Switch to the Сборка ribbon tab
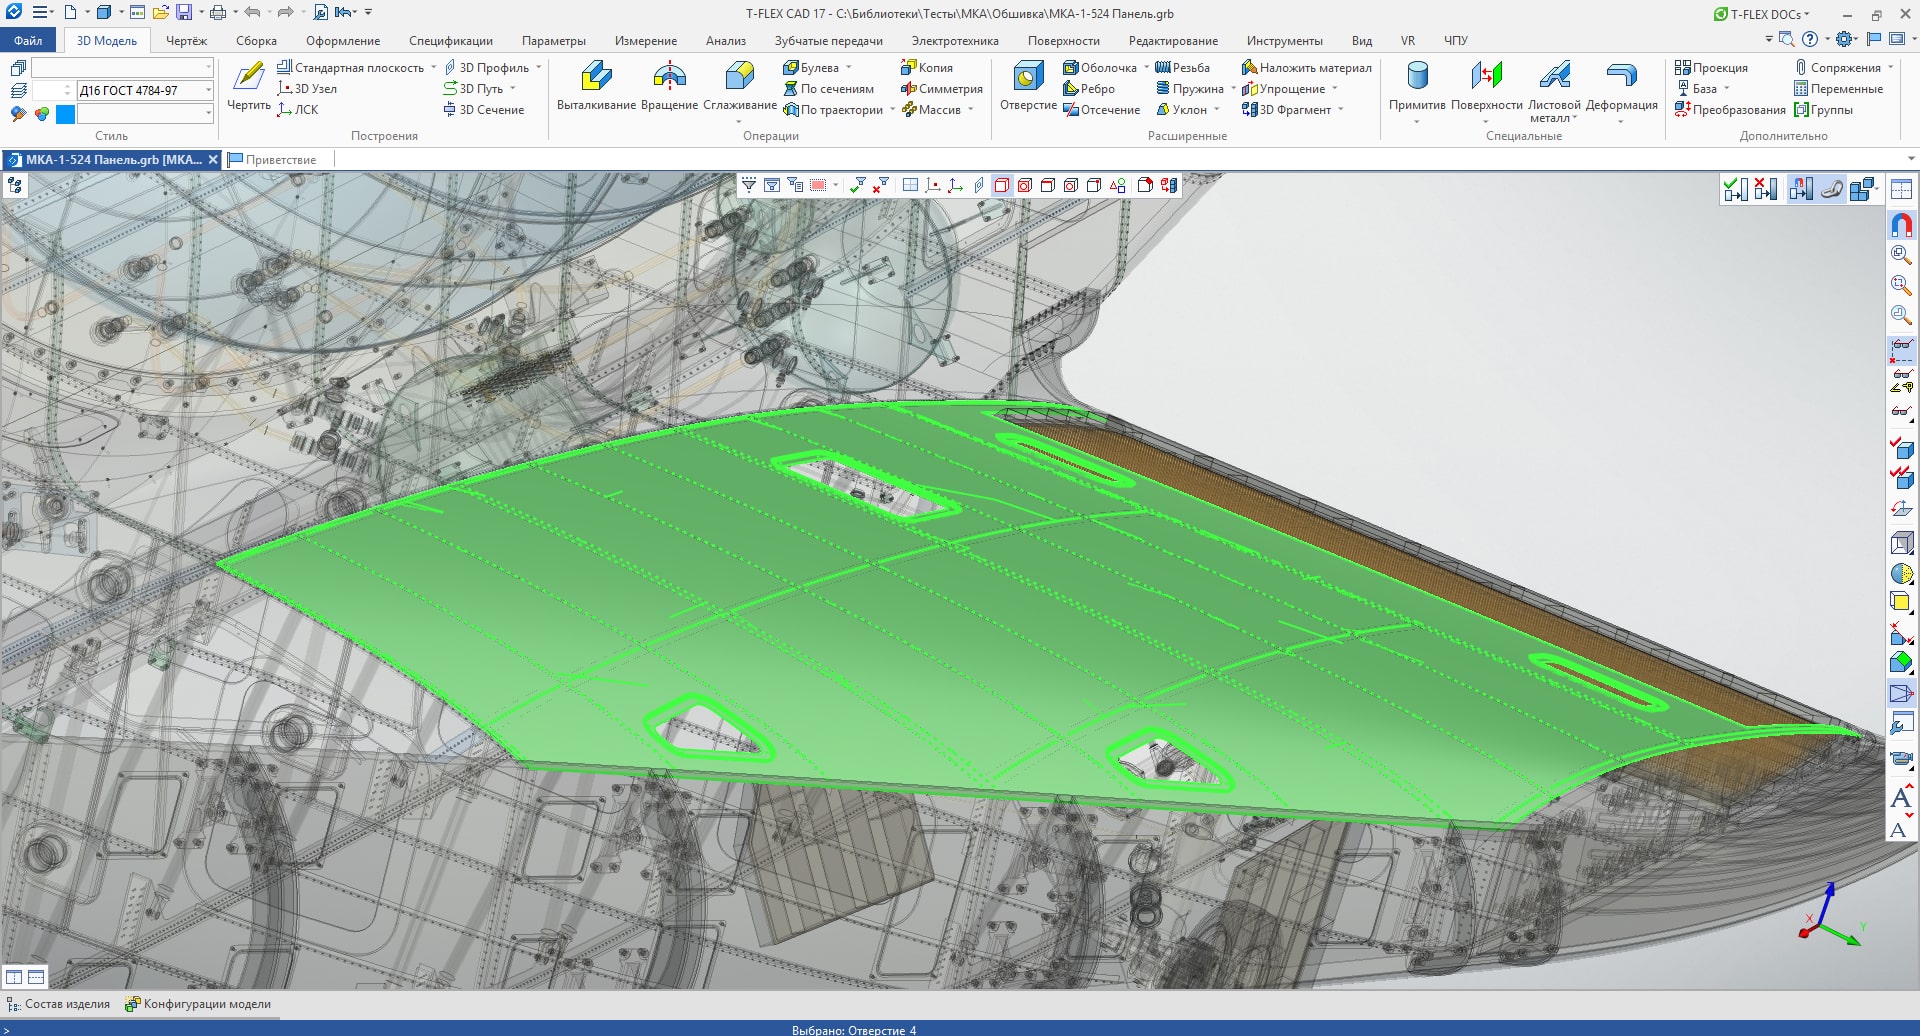This screenshot has height=1036, width=1920. 256,41
